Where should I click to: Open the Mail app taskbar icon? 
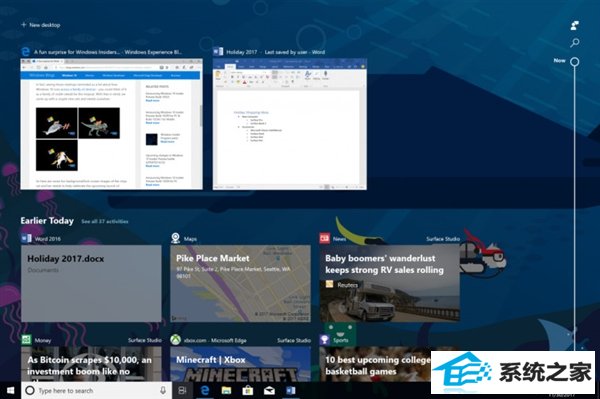pyautogui.click(x=269, y=391)
